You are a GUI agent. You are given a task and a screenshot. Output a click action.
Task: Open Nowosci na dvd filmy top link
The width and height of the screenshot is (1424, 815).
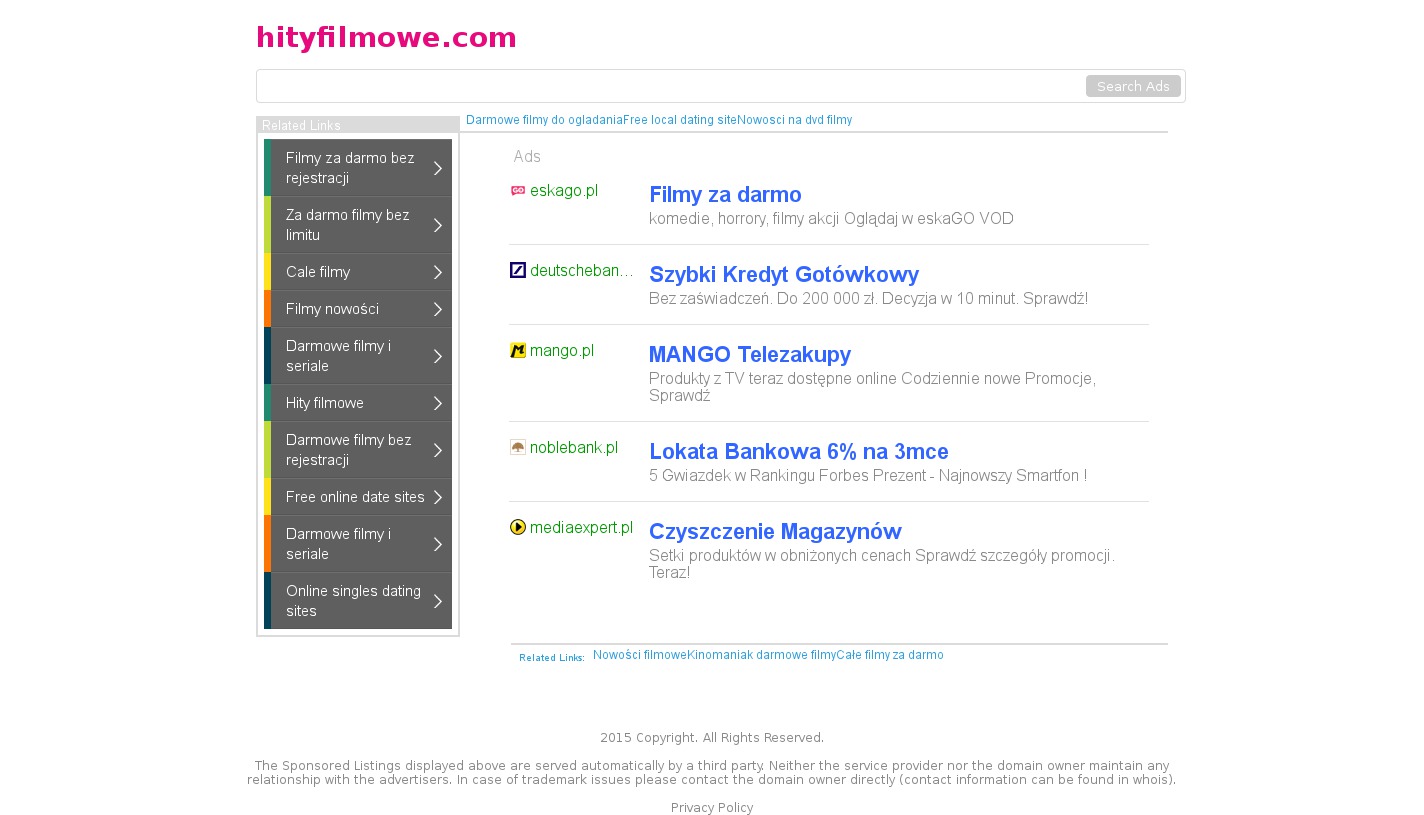point(795,120)
